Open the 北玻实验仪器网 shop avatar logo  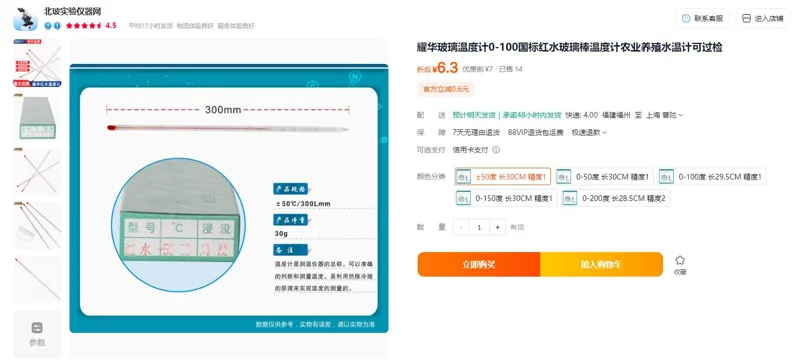click(26, 19)
